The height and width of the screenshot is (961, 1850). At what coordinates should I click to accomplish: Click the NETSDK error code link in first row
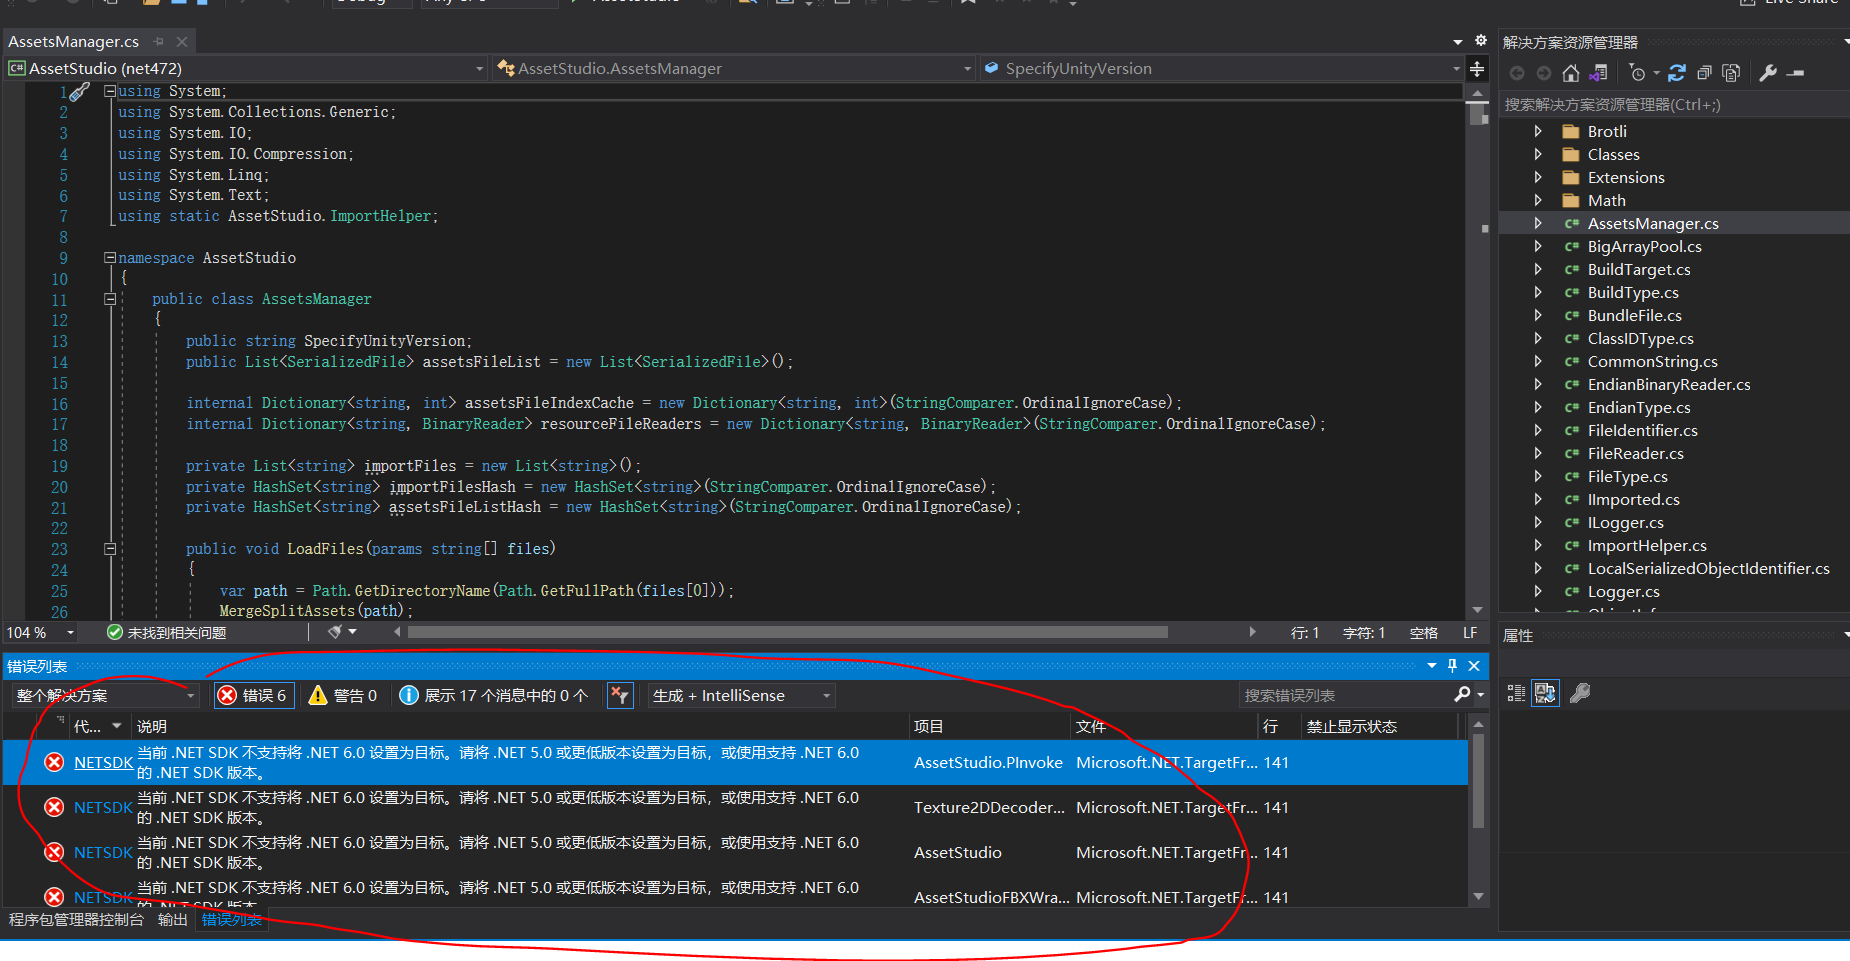click(x=103, y=762)
